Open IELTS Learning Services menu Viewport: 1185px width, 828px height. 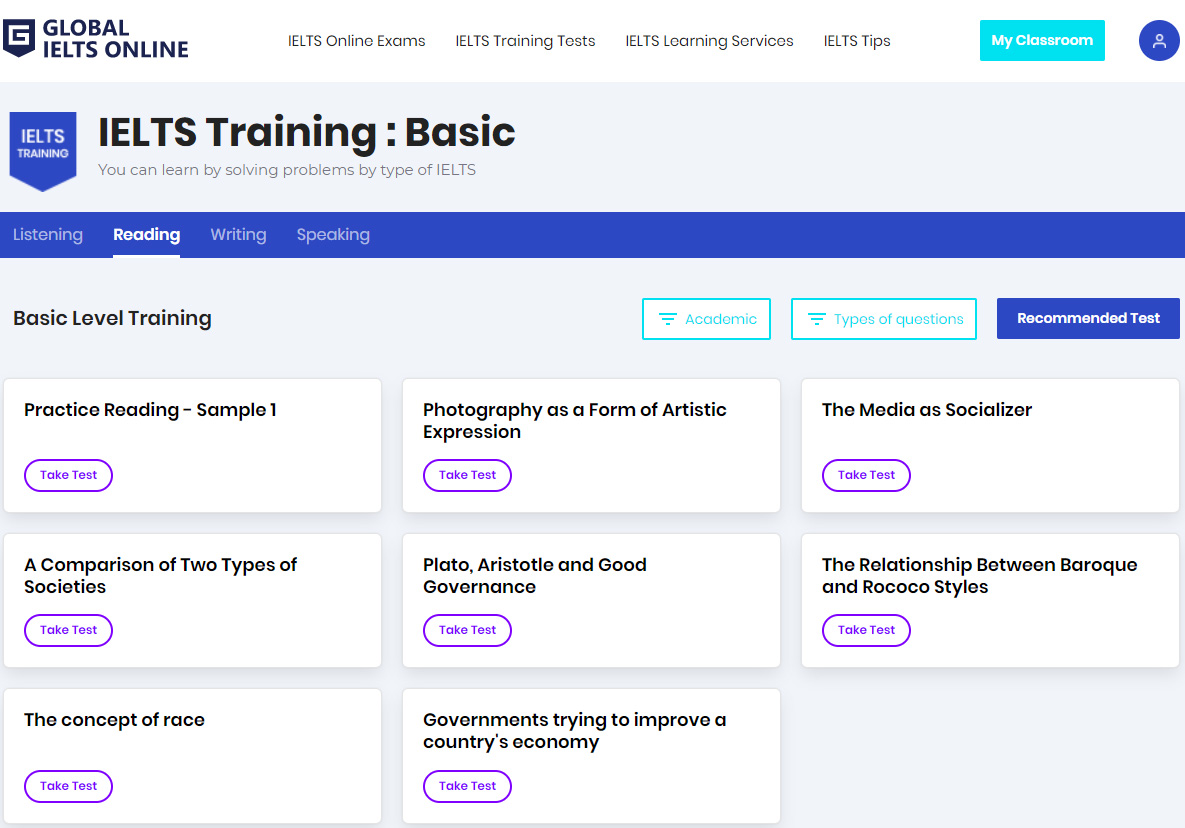click(709, 41)
